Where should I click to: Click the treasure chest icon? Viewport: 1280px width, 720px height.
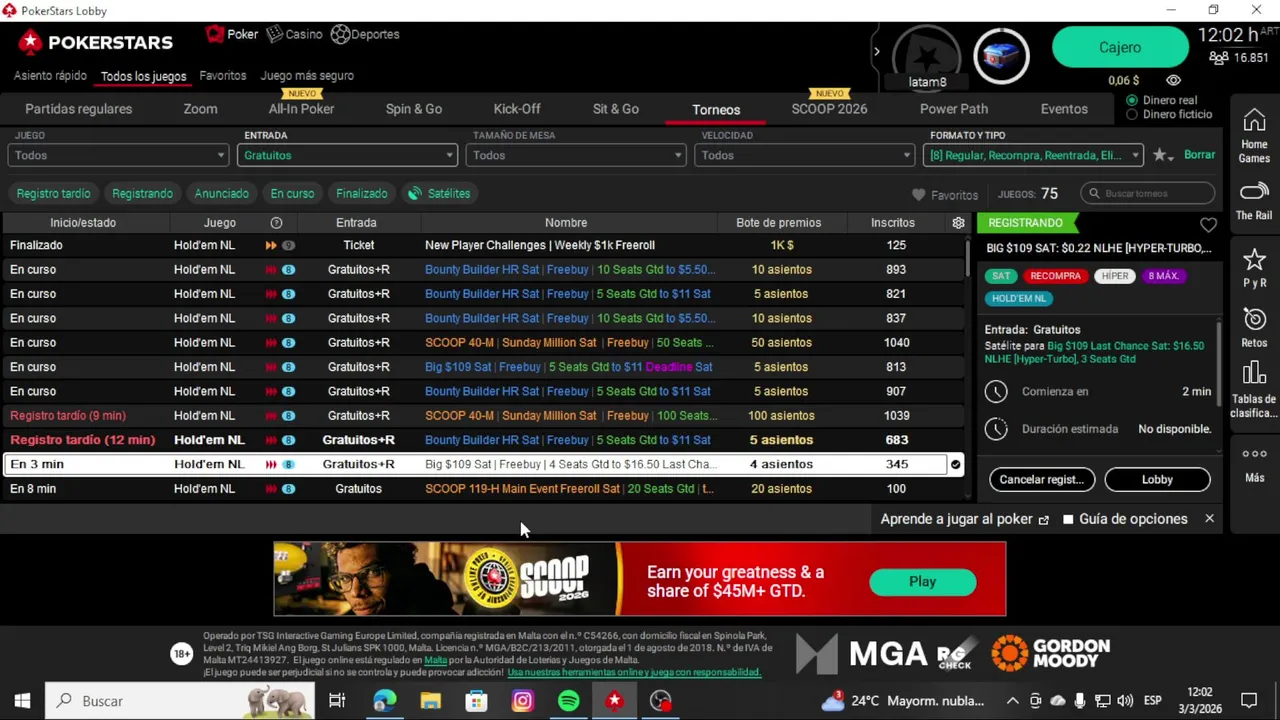(1001, 54)
